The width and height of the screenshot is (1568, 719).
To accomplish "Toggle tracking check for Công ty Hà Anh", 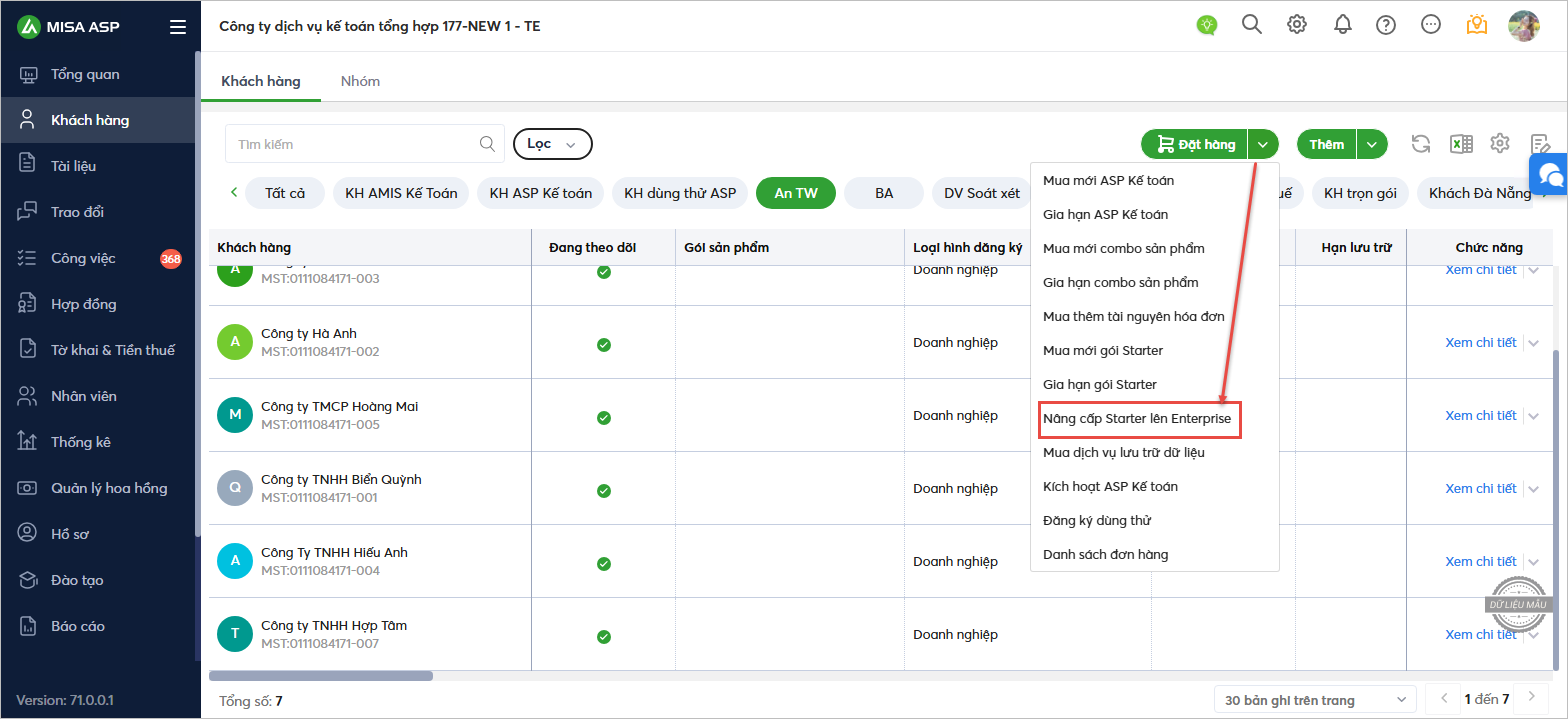I will pos(604,344).
